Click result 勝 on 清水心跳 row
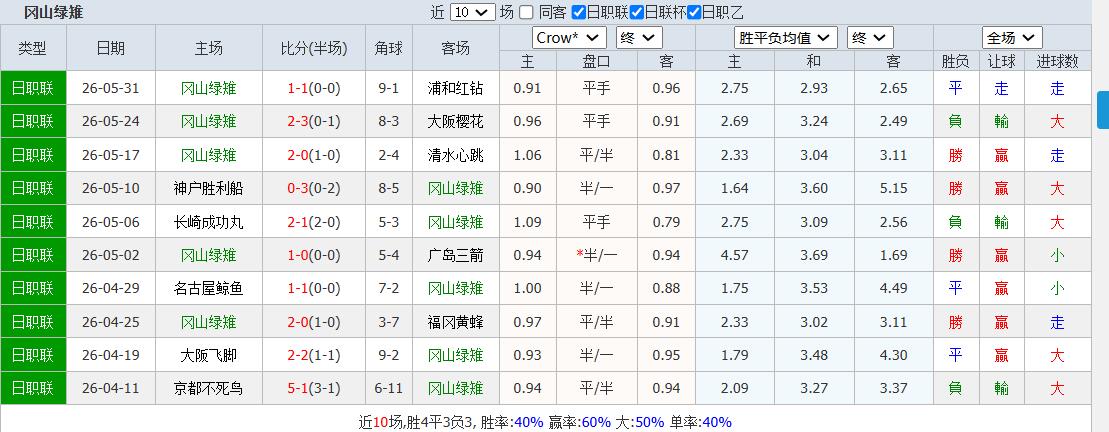This screenshot has width=1109, height=432. point(956,155)
